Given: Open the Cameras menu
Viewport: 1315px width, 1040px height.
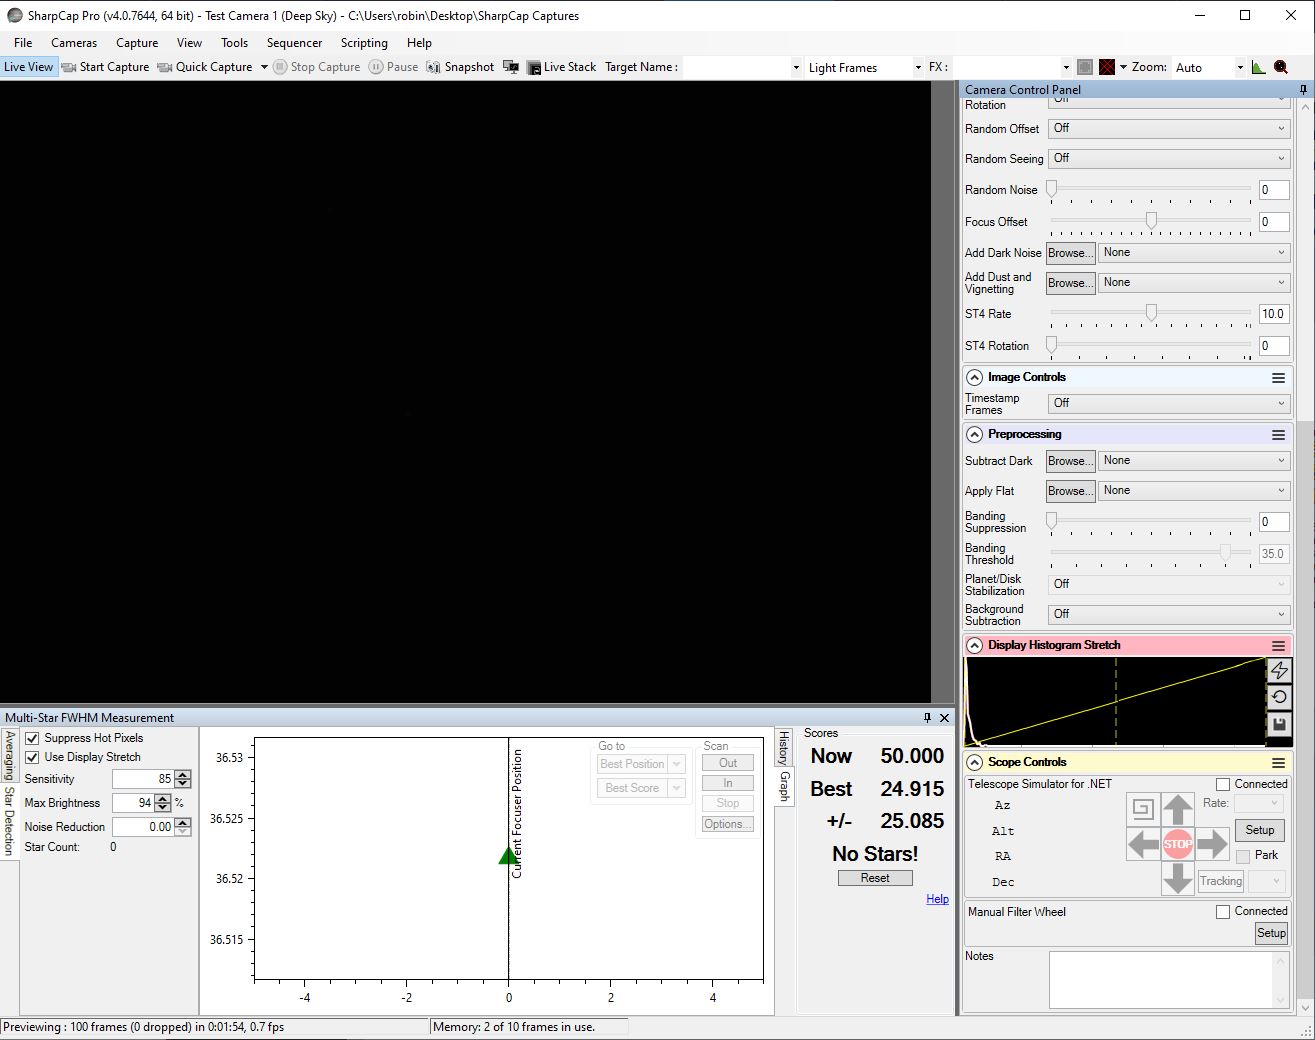Looking at the screenshot, I should click(x=74, y=43).
